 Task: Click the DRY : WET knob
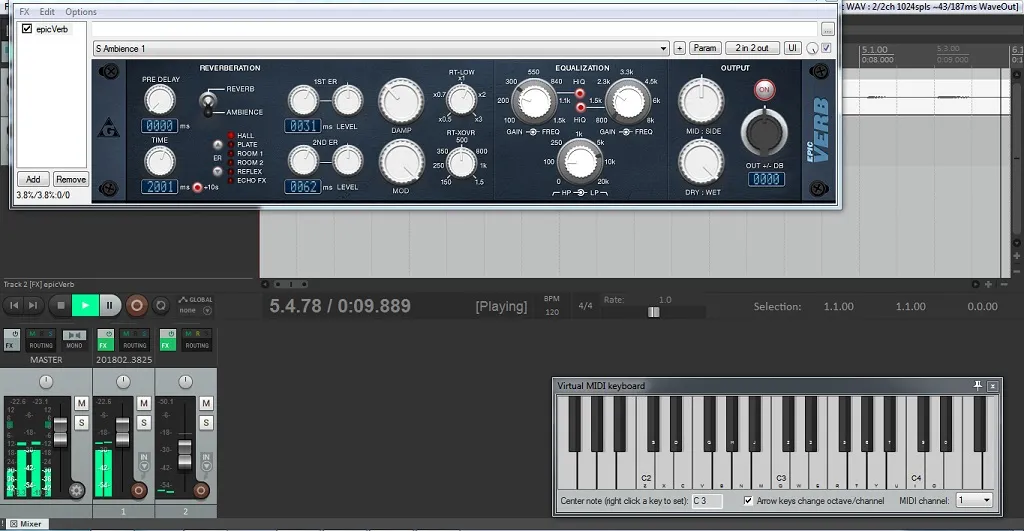[701, 162]
